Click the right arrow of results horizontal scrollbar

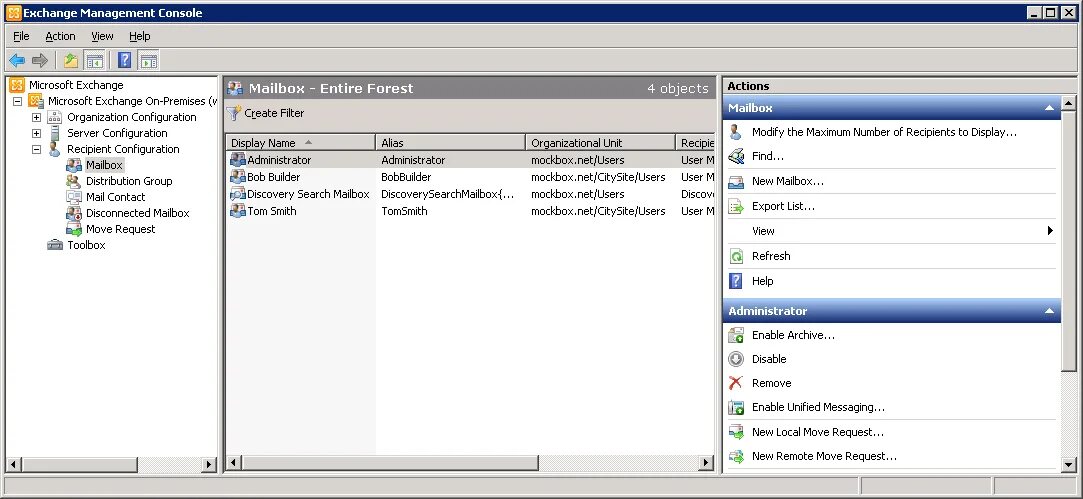[706, 462]
